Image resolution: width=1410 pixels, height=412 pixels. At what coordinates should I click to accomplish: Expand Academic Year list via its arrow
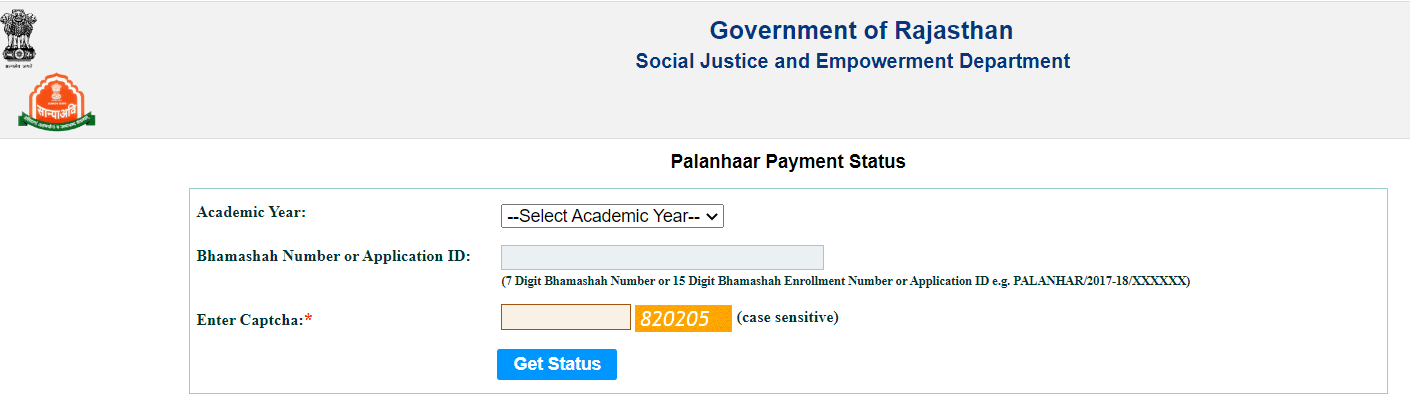click(714, 216)
